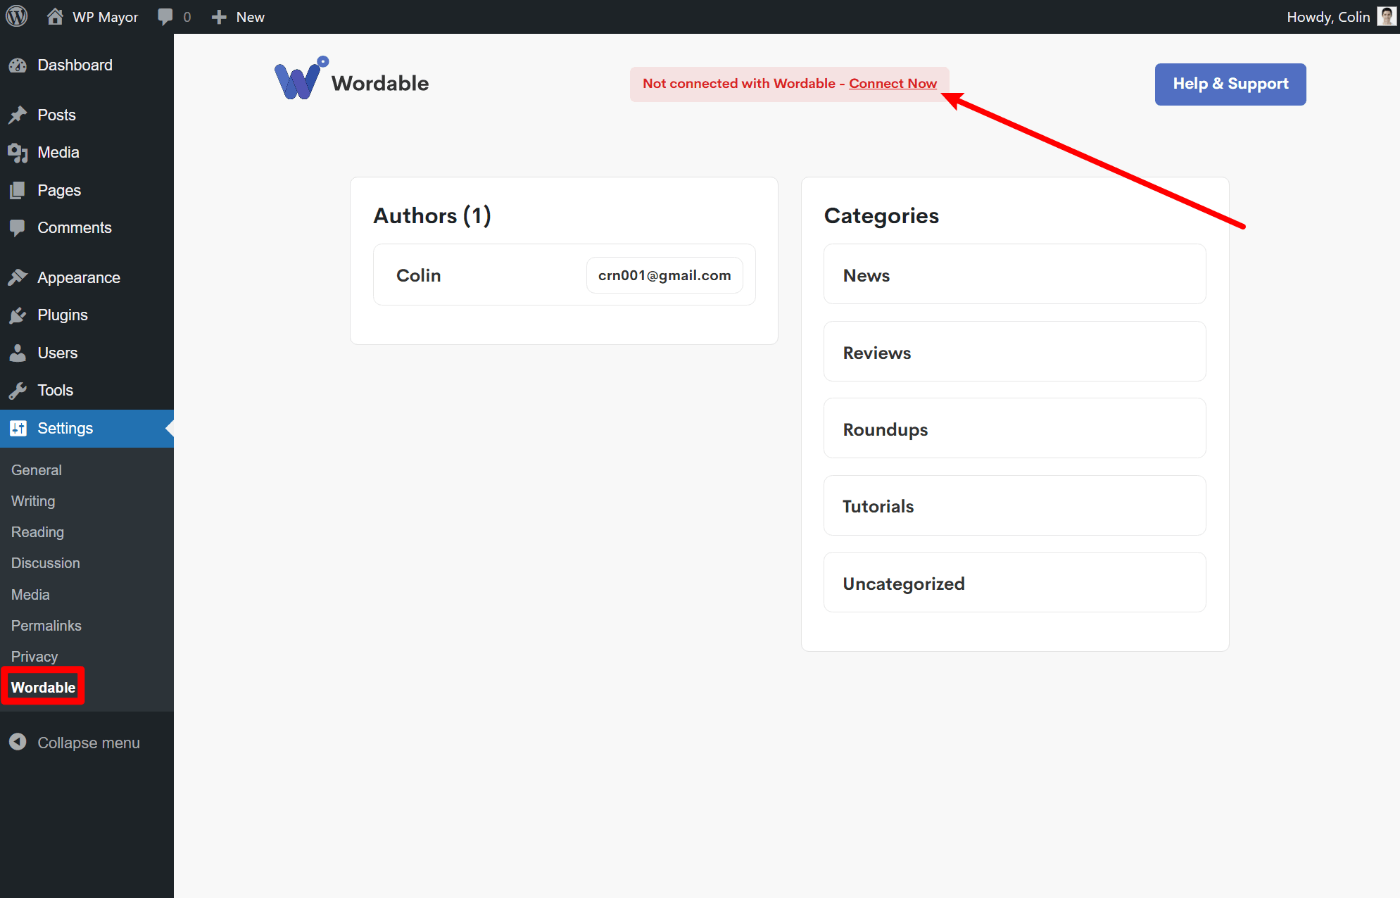Click the Collapse menu label
The height and width of the screenshot is (898, 1400).
[89, 743]
